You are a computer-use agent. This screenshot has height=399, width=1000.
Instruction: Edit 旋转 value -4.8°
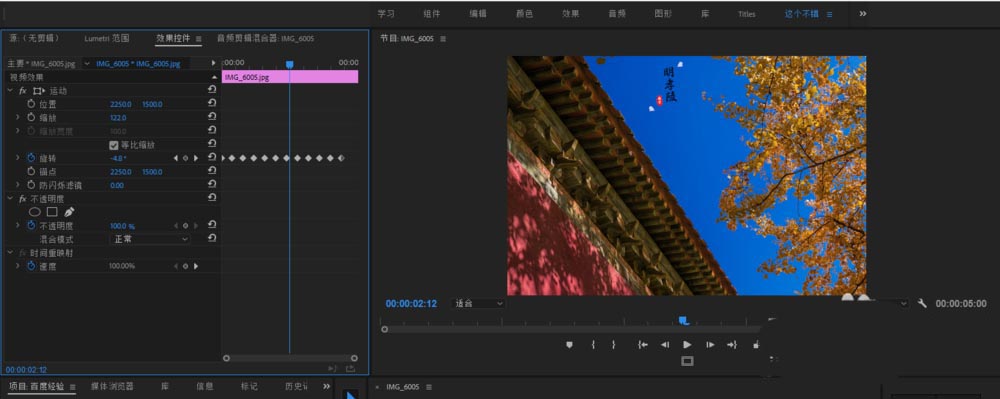(118, 158)
